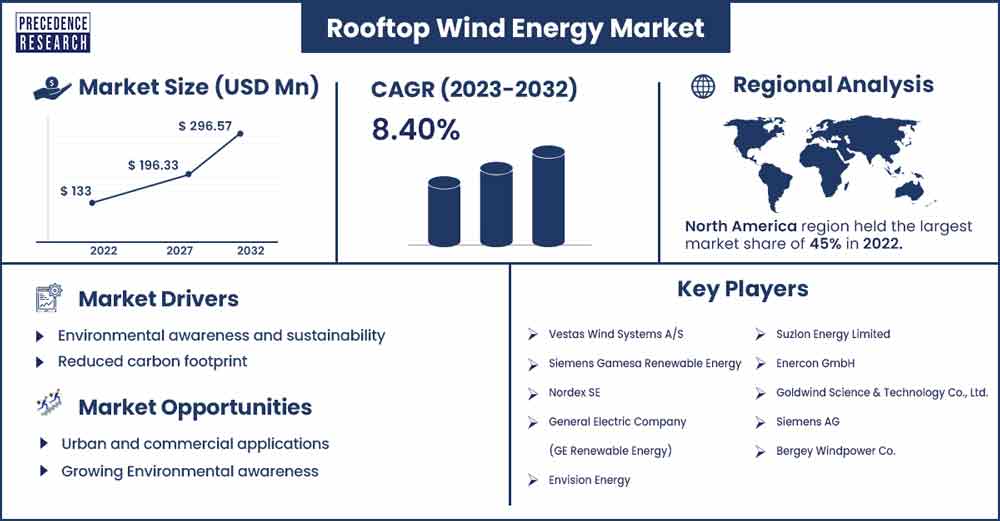This screenshot has width=1000, height=521.
Task: Click the Regional Analysis heading
Action: [x=833, y=85]
